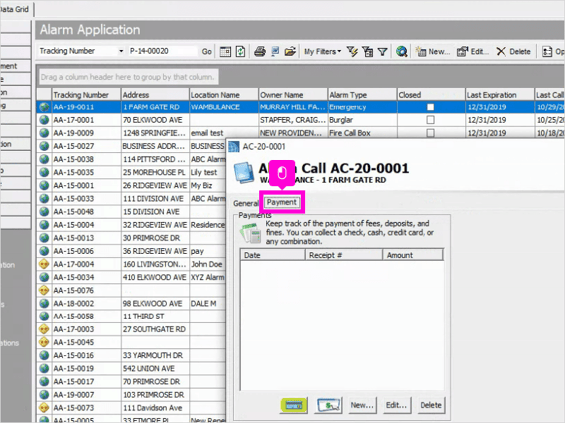Click the open folder icon
Viewport: 565px width, 423px height.
click(x=290, y=52)
